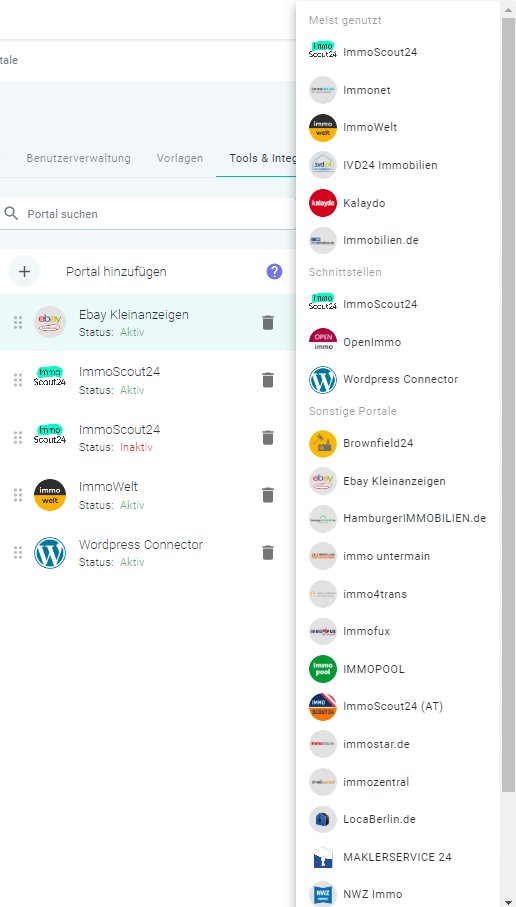Click the search magnifier icon
The height and width of the screenshot is (907, 516).
point(11,213)
